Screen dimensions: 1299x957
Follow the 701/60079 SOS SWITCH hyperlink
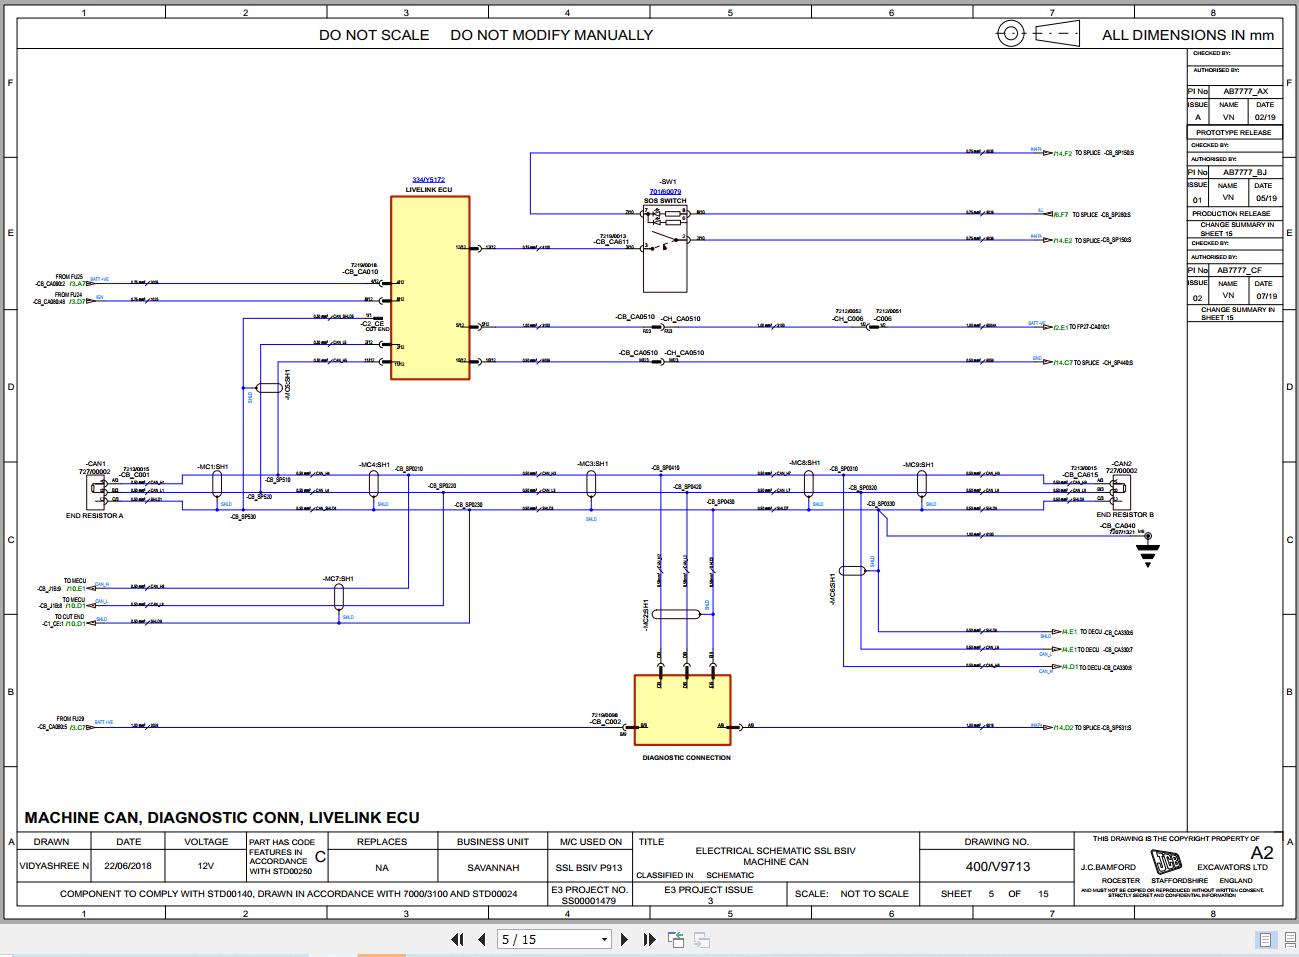(x=664, y=190)
